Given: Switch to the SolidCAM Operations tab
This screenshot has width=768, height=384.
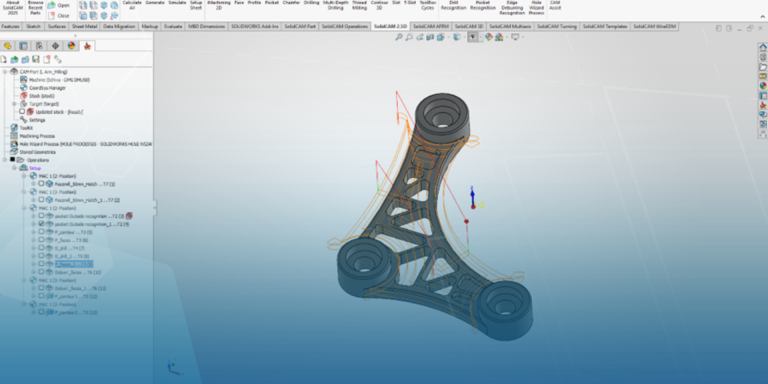Looking at the screenshot, I should point(344,26).
